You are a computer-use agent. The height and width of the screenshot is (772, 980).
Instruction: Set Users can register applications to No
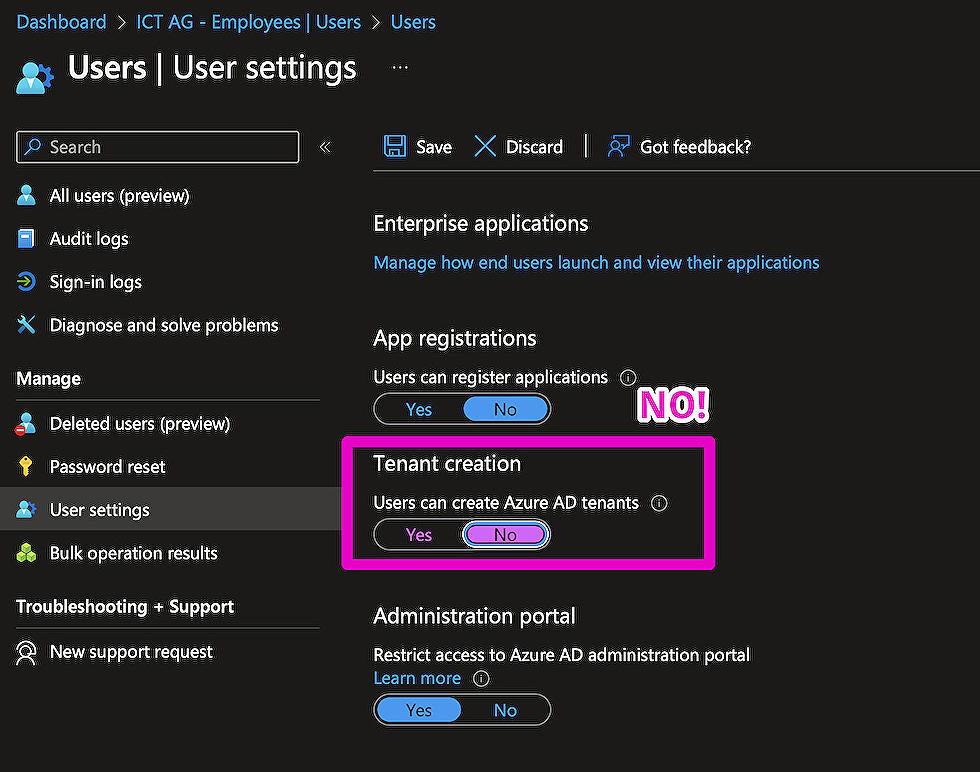point(506,409)
